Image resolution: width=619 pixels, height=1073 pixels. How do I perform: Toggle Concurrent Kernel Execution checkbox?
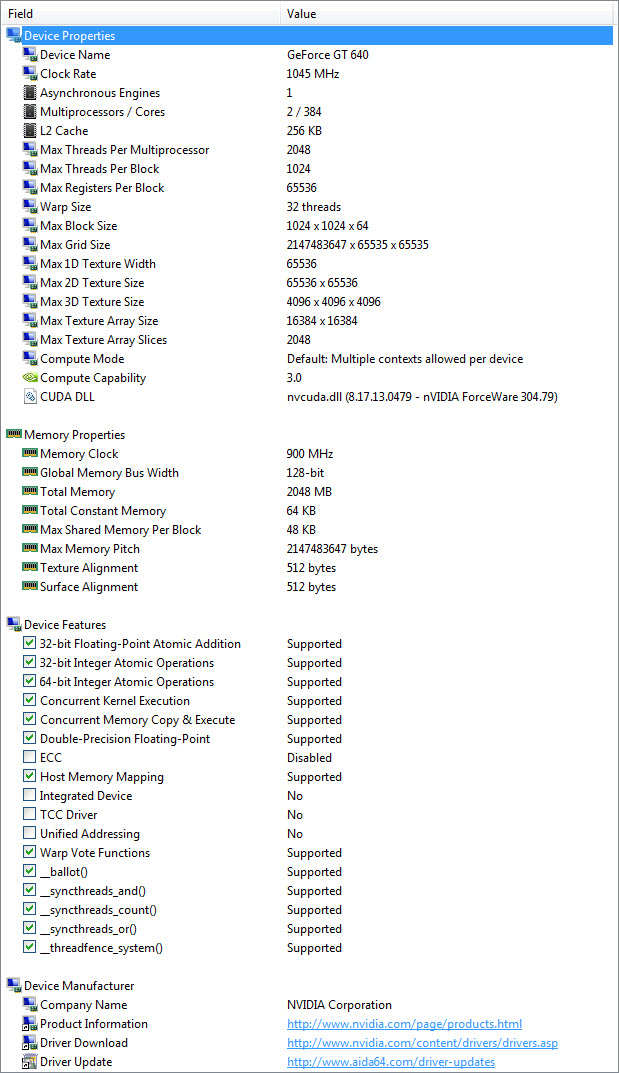coord(29,701)
